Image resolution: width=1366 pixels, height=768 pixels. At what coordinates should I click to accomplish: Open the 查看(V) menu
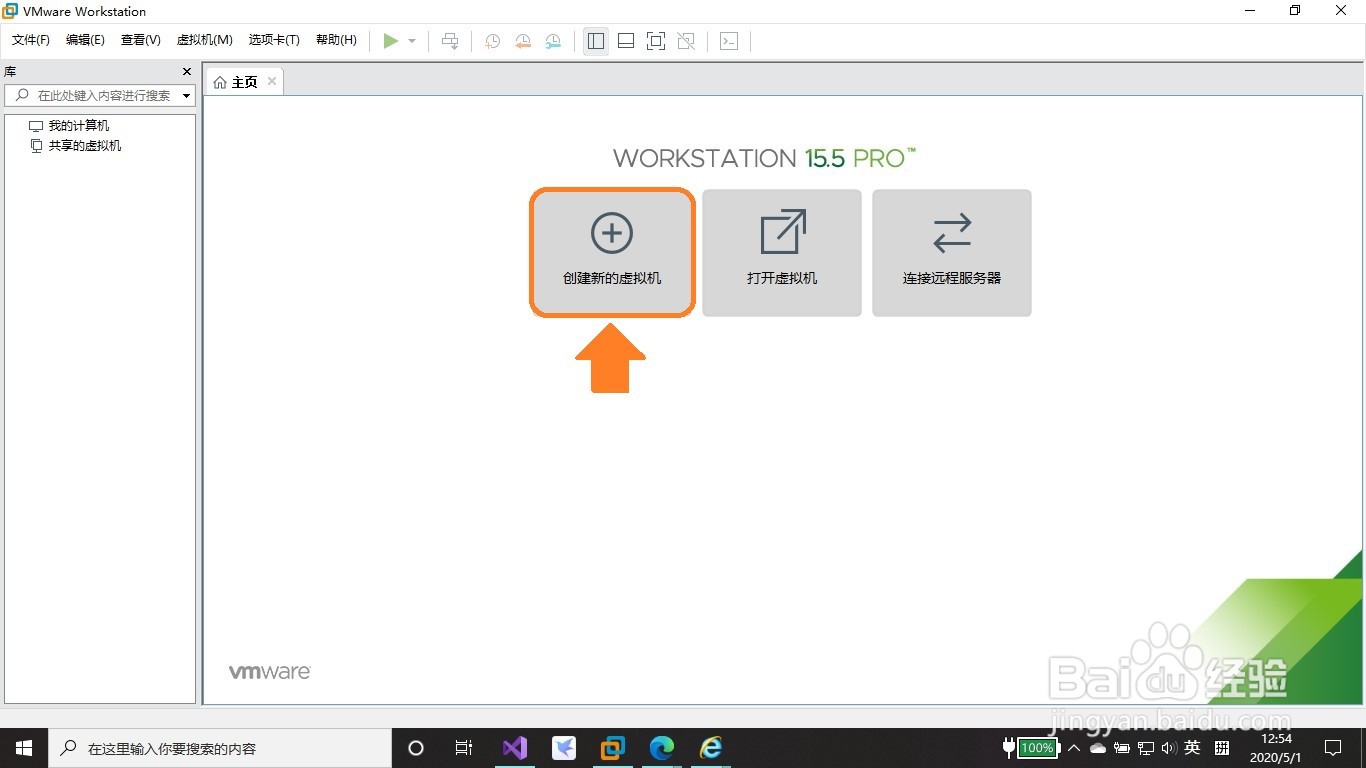click(x=141, y=40)
